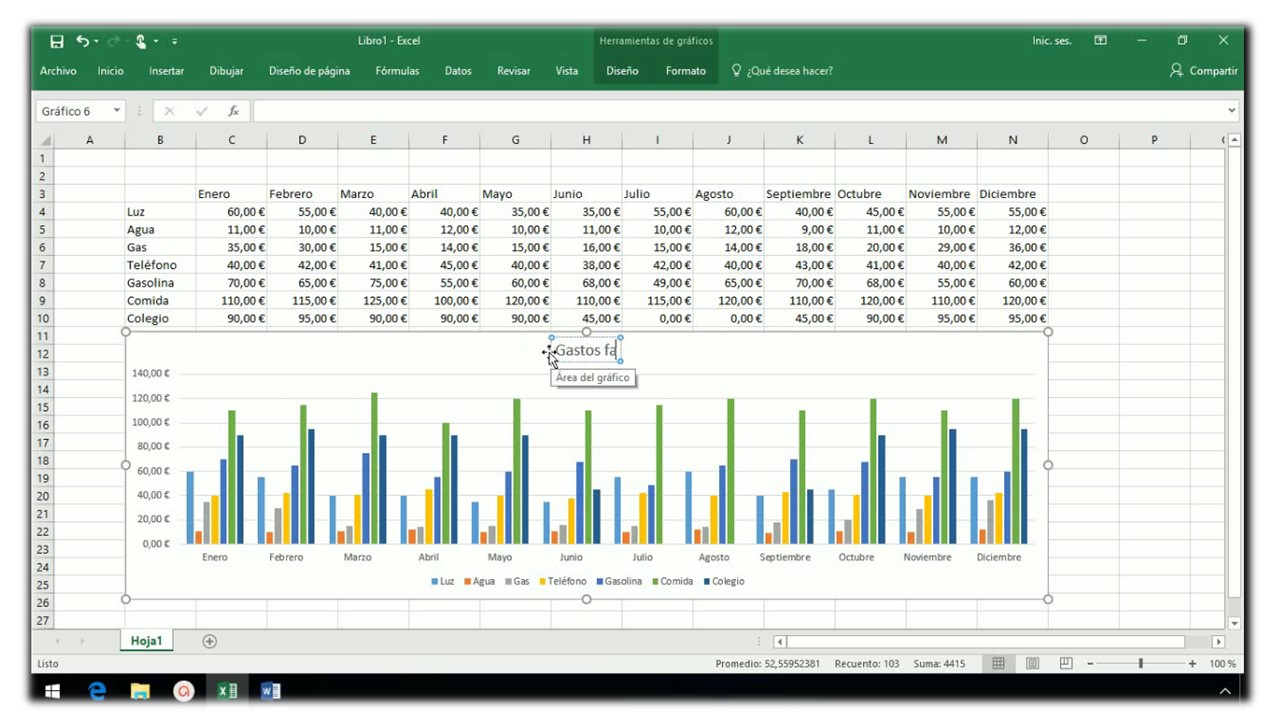The image size is (1280, 720).
Task: Click the Agosto axis label in chart
Action: point(714,557)
